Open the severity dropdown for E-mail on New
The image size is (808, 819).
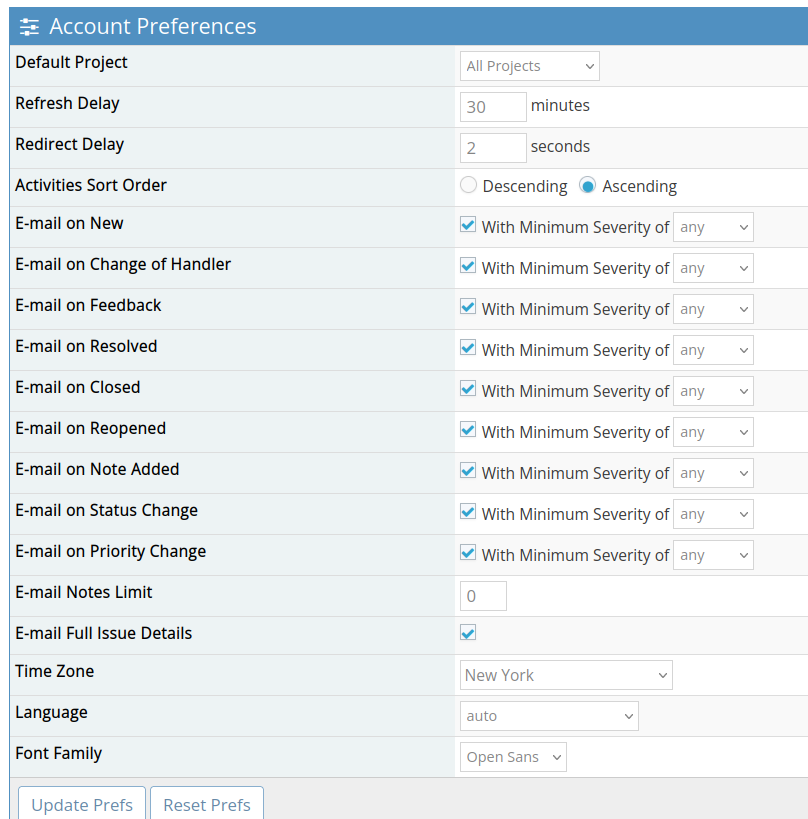713,227
